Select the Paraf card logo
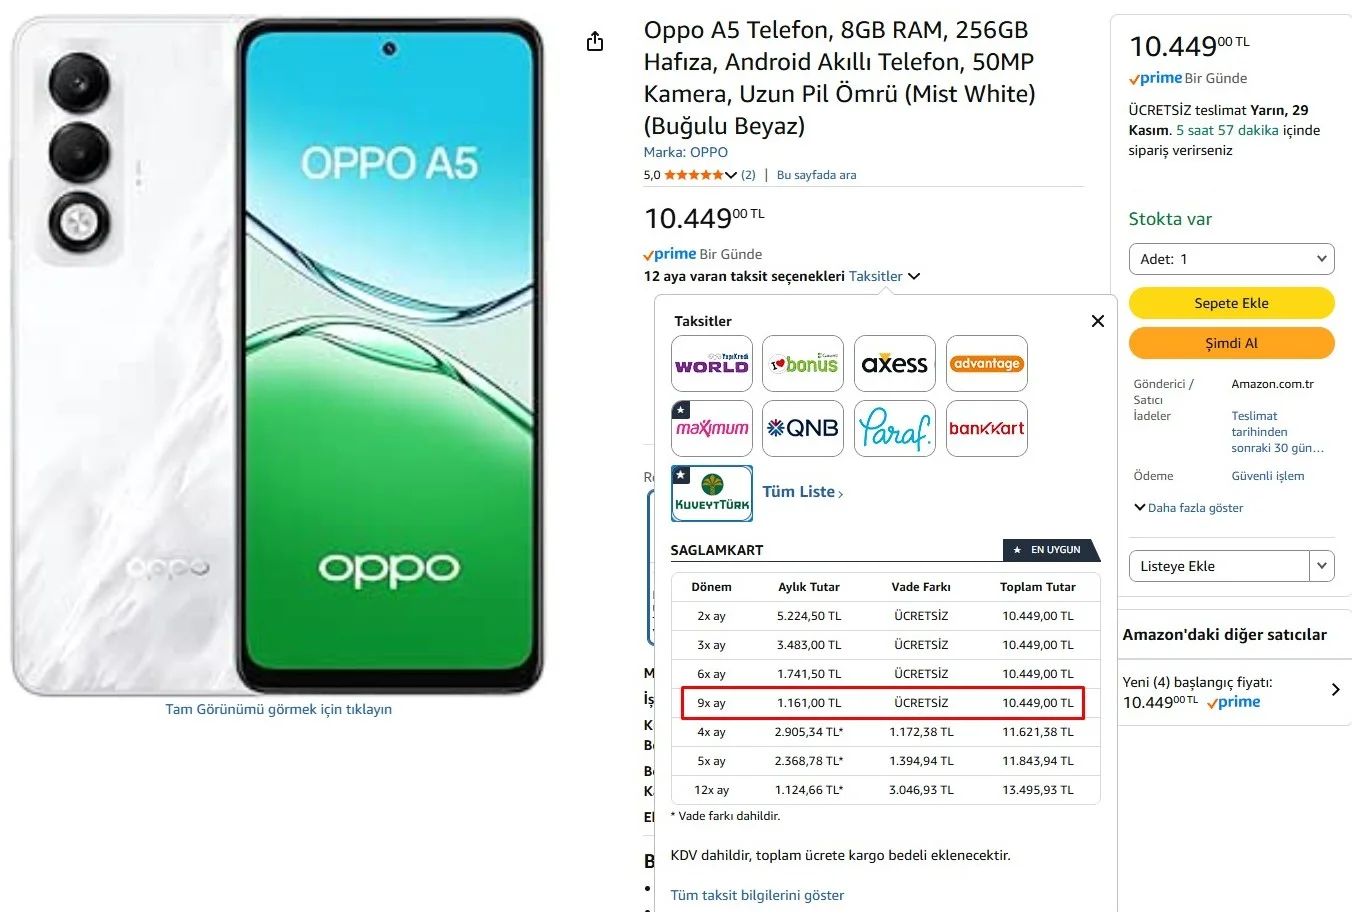 coord(895,429)
